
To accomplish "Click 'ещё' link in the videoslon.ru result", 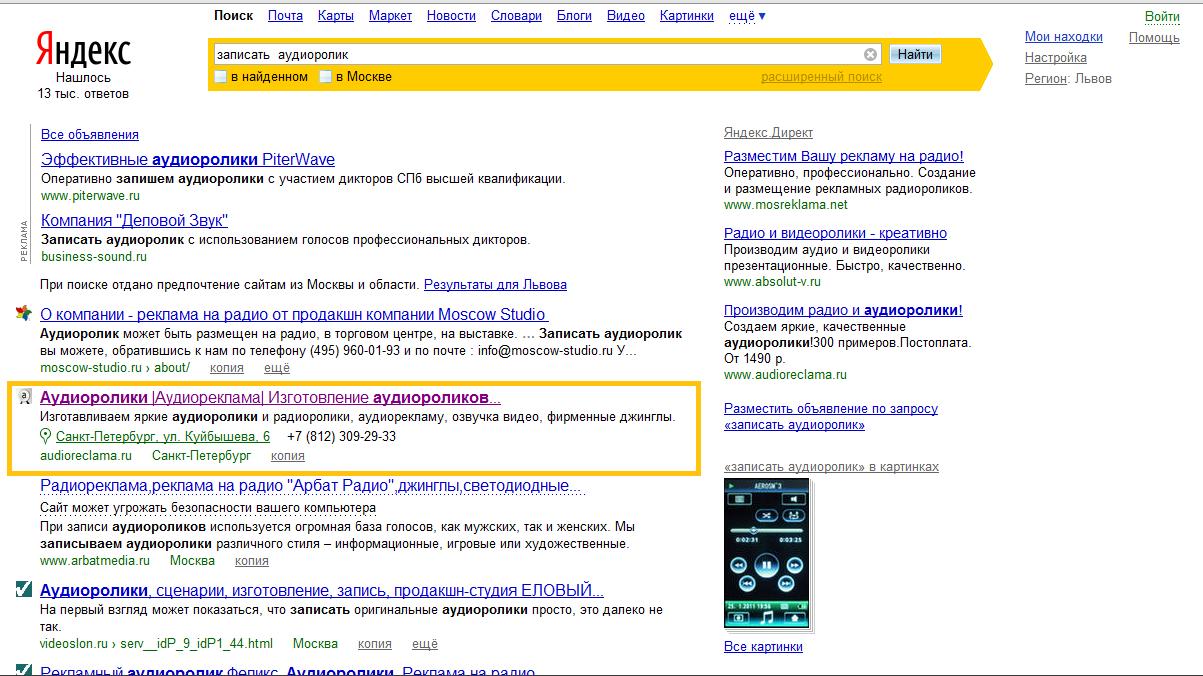I will click(425, 644).
